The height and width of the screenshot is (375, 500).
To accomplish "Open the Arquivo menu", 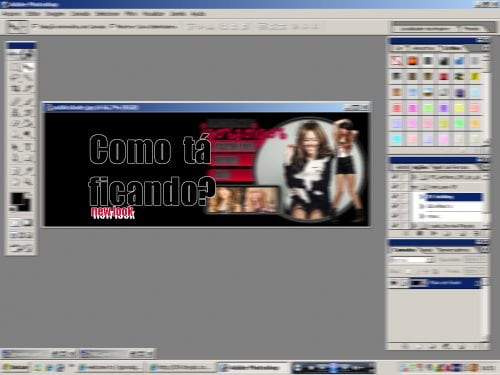I will tap(12, 14).
